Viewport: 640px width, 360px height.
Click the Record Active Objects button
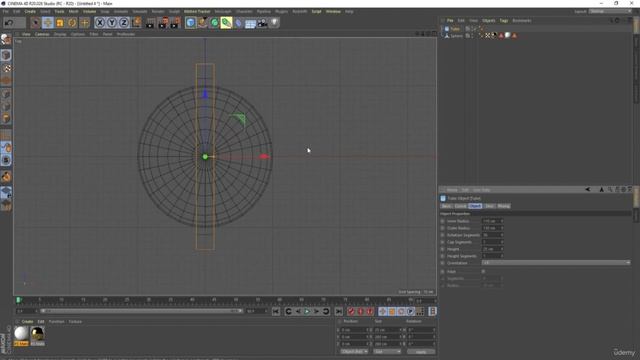pyautogui.click(x=351, y=311)
